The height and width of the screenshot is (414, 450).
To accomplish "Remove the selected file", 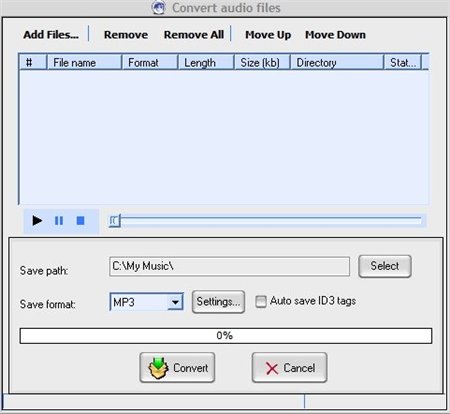I will (126, 35).
